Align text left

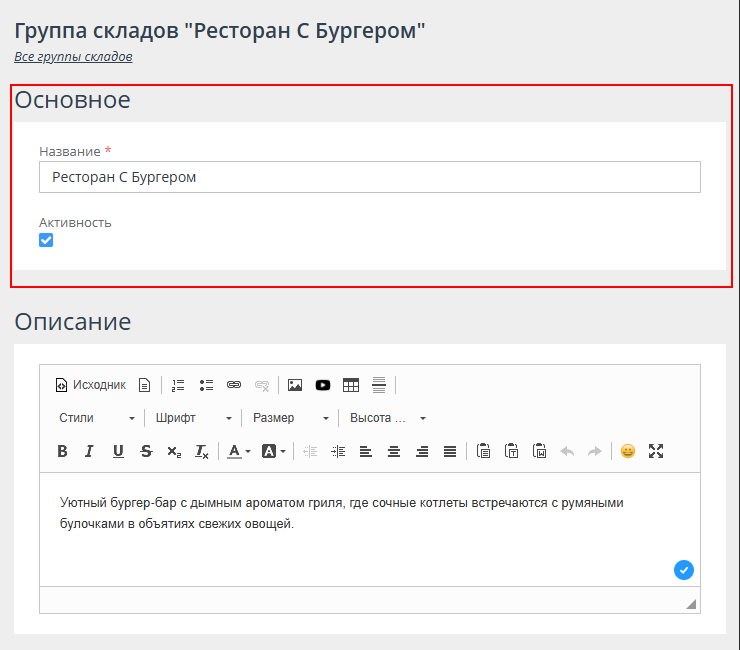pos(366,452)
